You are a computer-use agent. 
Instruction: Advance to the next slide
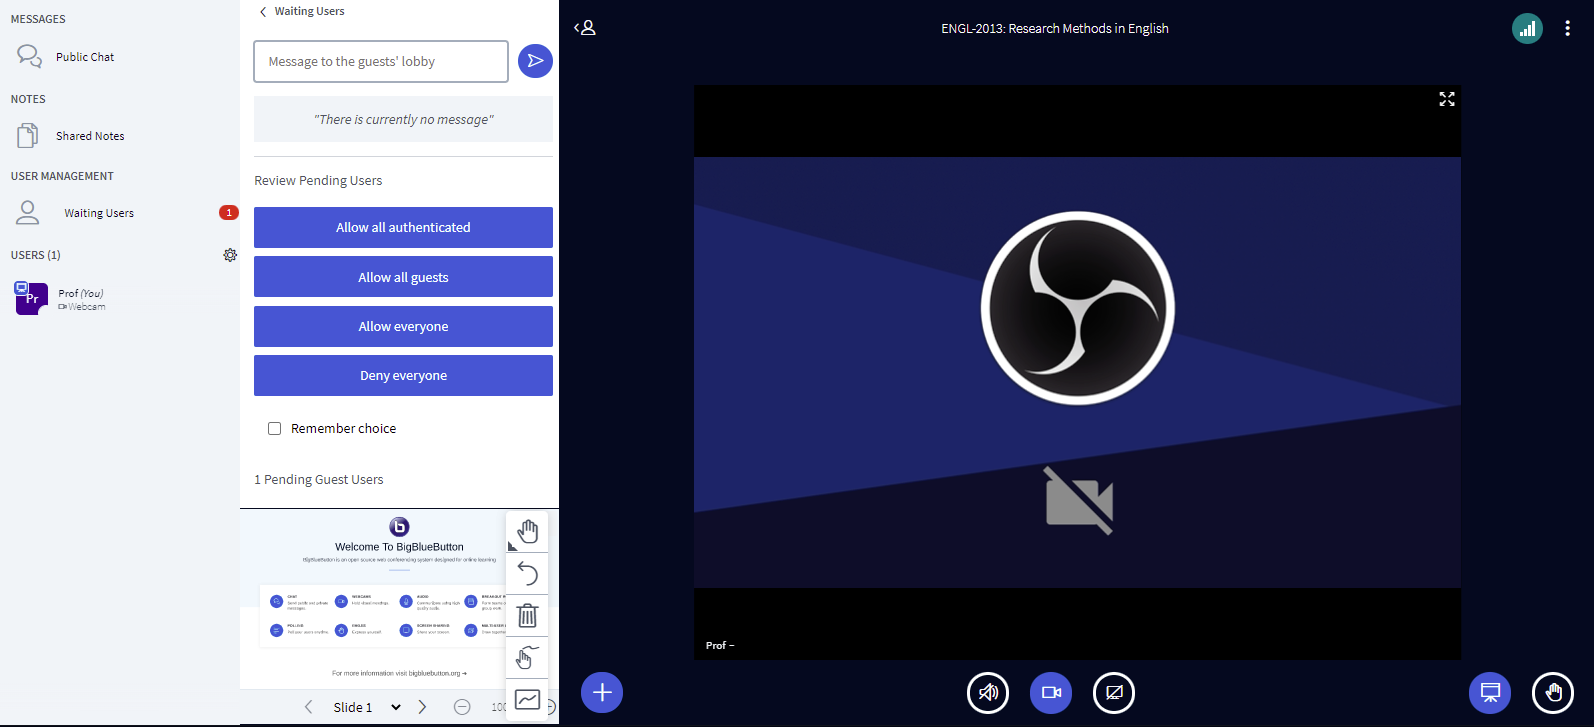pyautogui.click(x=422, y=707)
